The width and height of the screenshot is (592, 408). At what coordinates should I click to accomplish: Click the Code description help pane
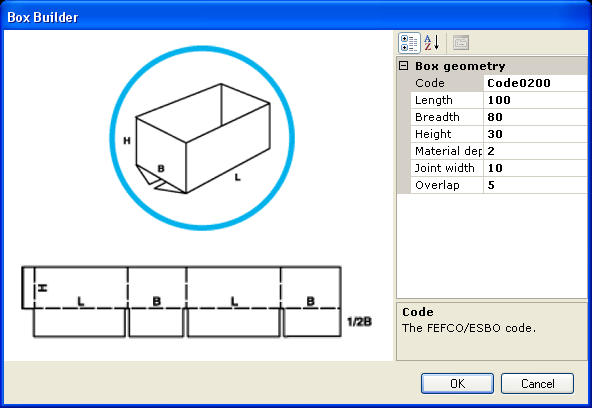(492, 331)
